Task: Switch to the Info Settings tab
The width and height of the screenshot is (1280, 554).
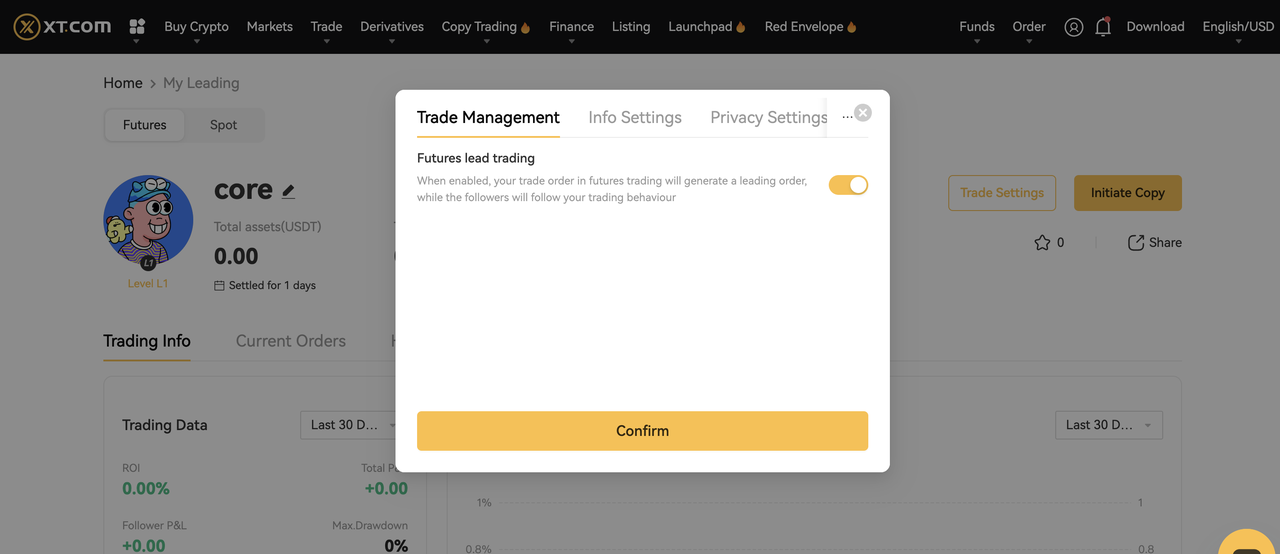Action: pos(635,117)
